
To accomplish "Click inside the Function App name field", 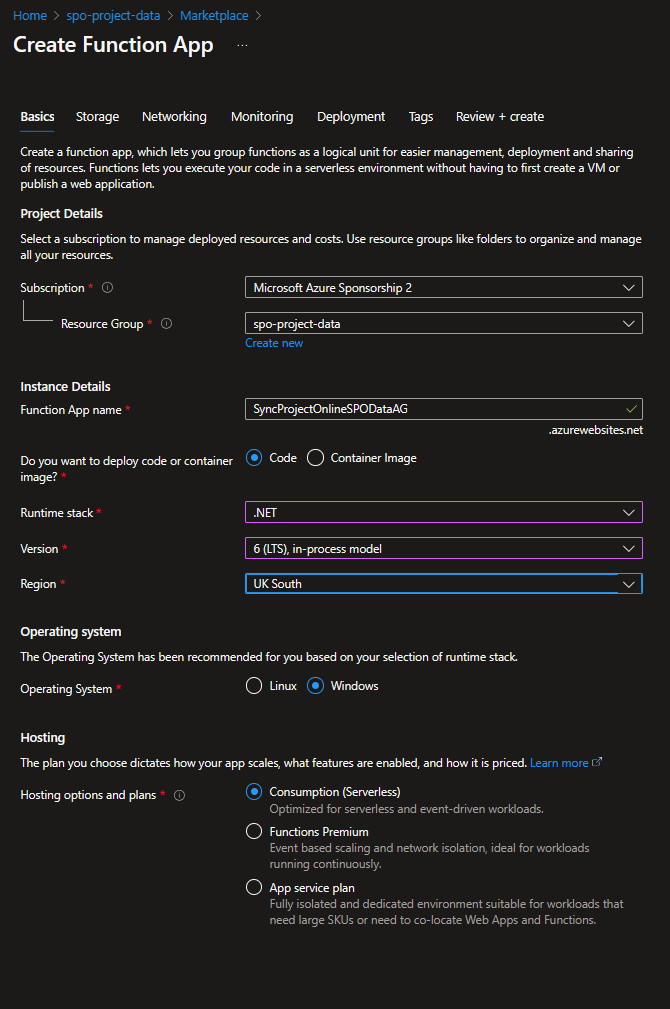I will pyautogui.click(x=420, y=409).
